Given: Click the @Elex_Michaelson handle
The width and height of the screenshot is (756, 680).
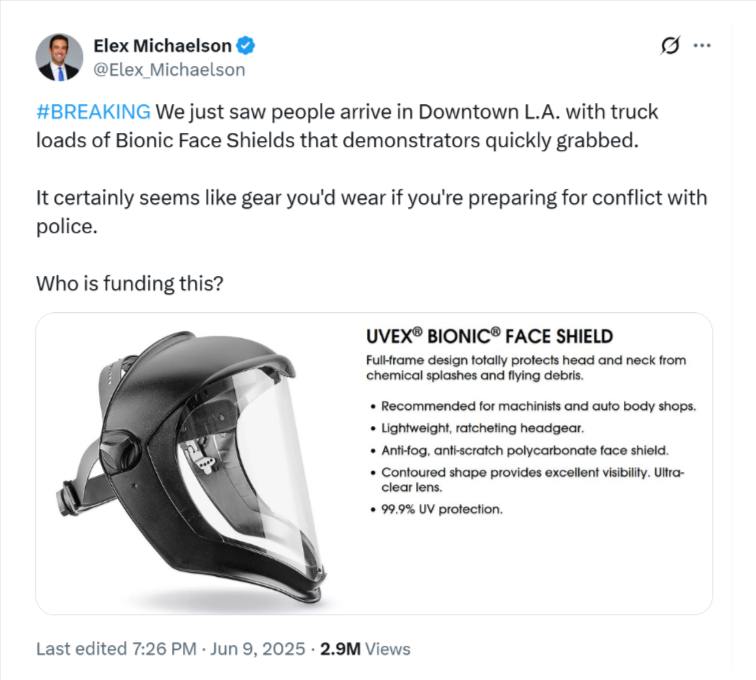Looking at the screenshot, I should [169, 70].
